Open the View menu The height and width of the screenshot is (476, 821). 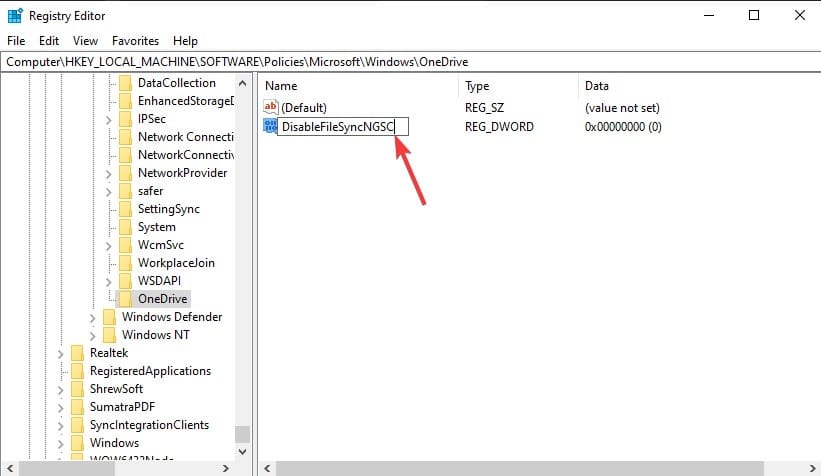pyautogui.click(x=85, y=41)
